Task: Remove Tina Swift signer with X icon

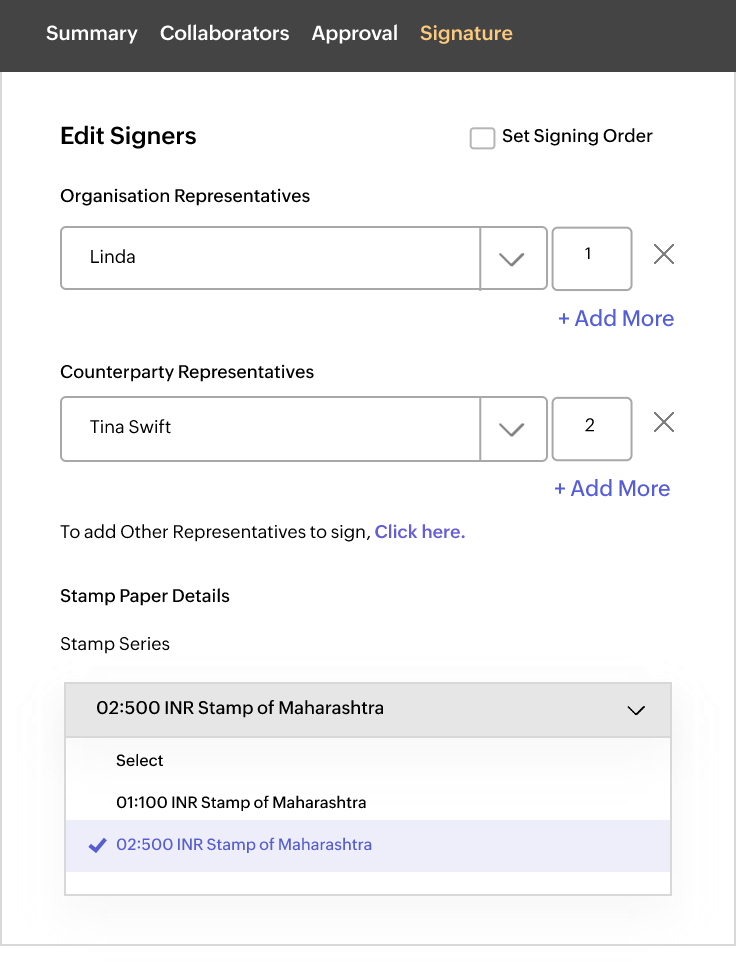Action: [x=663, y=423]
